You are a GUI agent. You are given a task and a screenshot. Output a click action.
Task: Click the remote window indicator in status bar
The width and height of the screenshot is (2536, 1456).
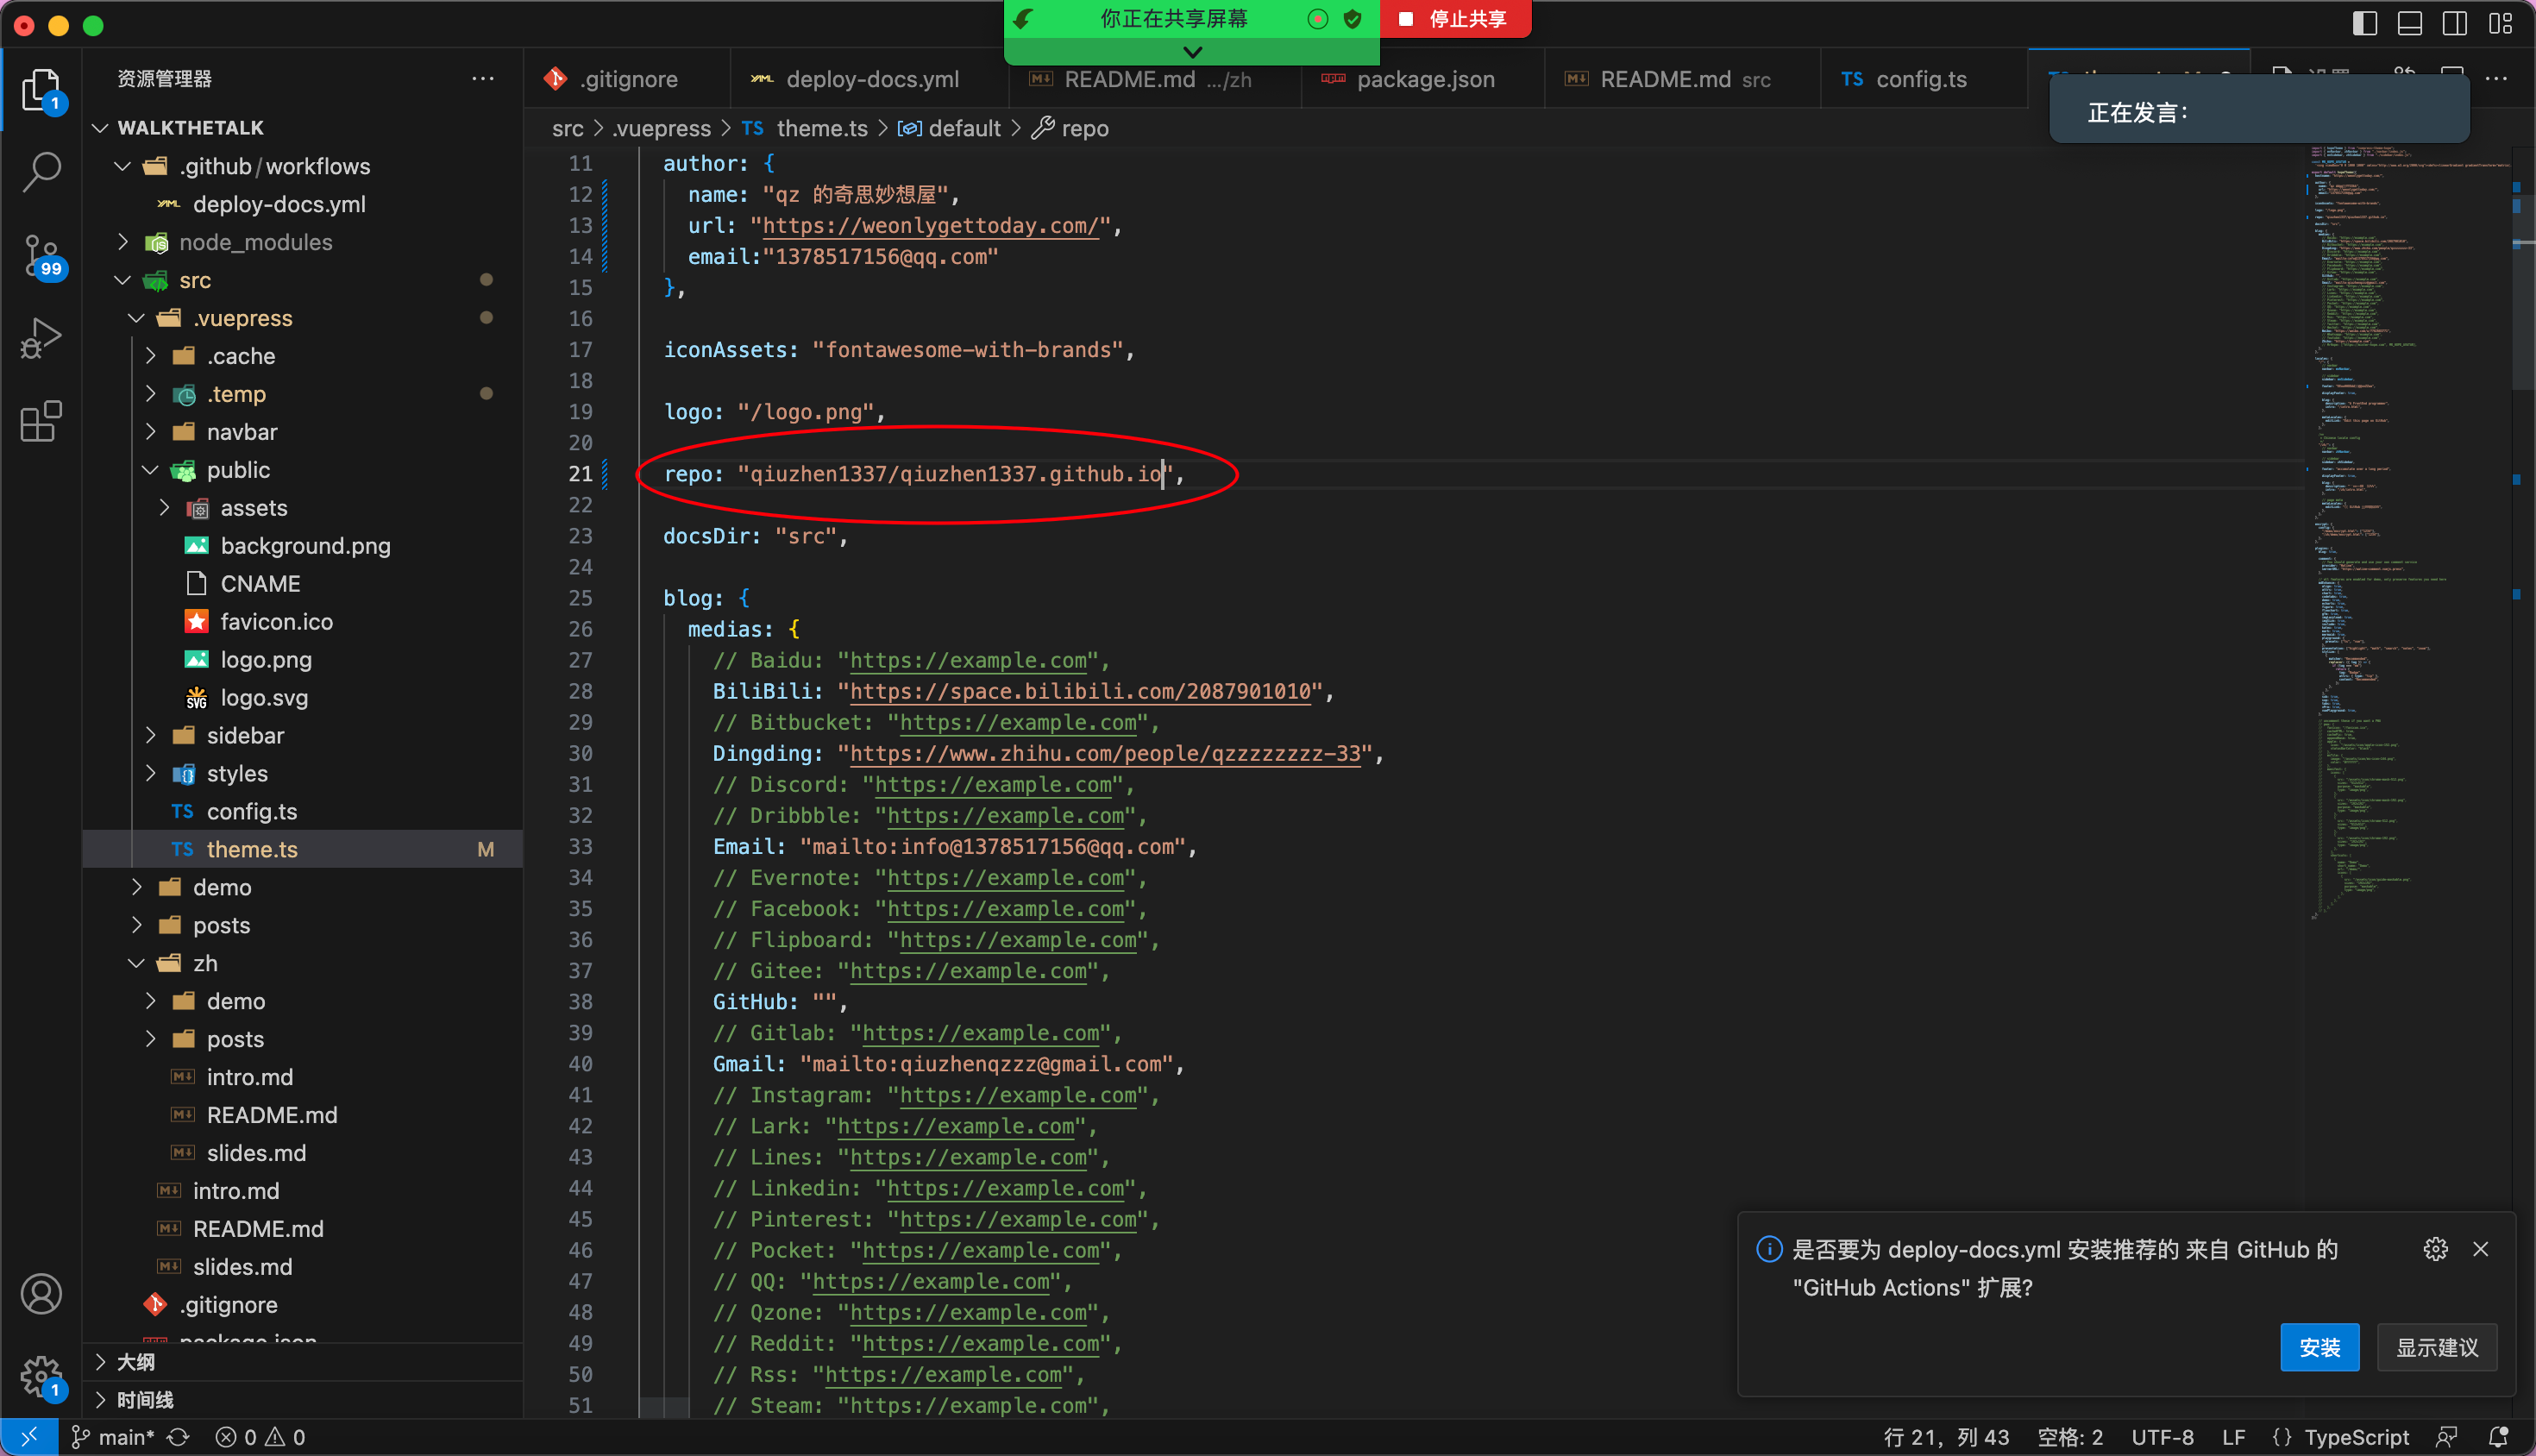28,1437
